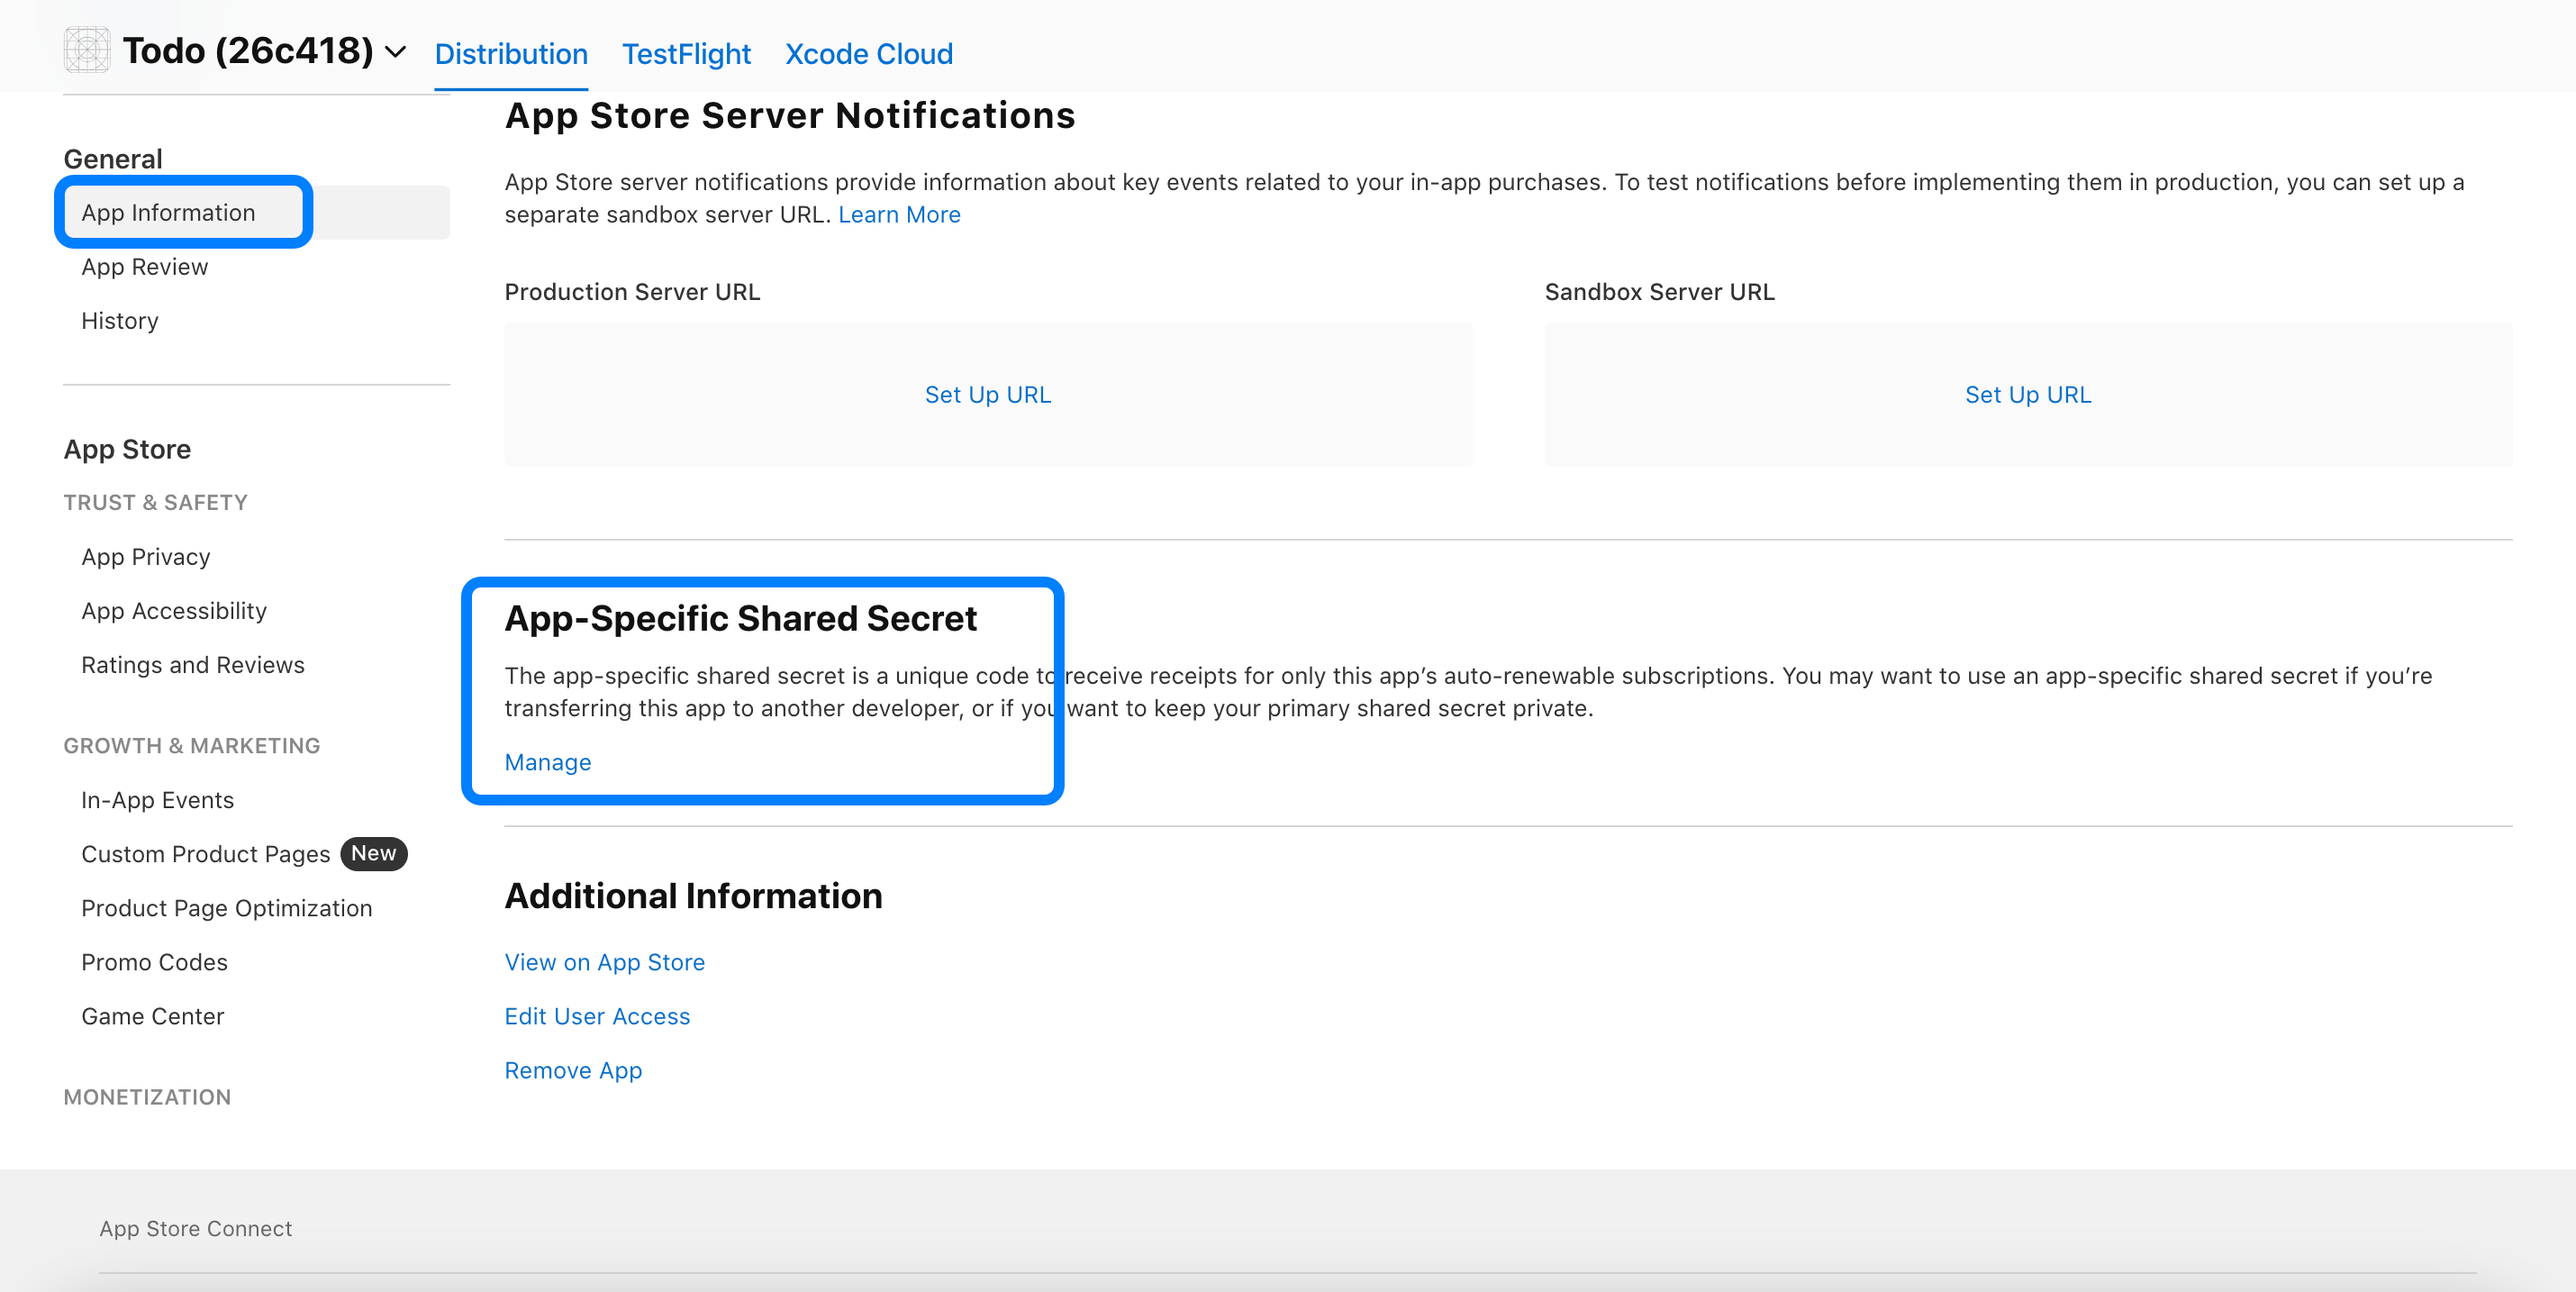Select In-App Events in the sidebar
The height and width of the screenshot is (1292, 2576).
(x=157, y=800)
